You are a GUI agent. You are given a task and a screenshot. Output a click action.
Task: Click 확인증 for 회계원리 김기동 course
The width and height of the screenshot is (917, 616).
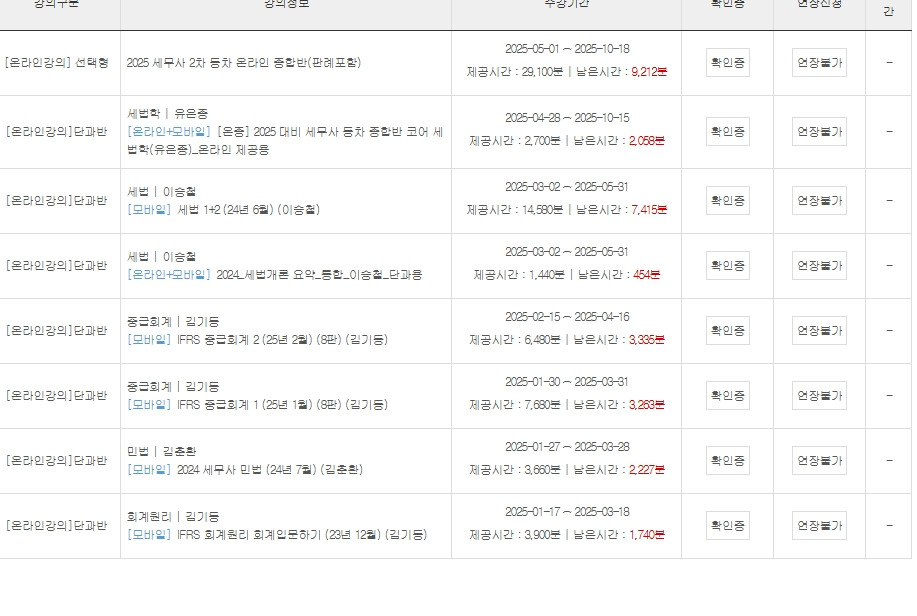point(727,525)
